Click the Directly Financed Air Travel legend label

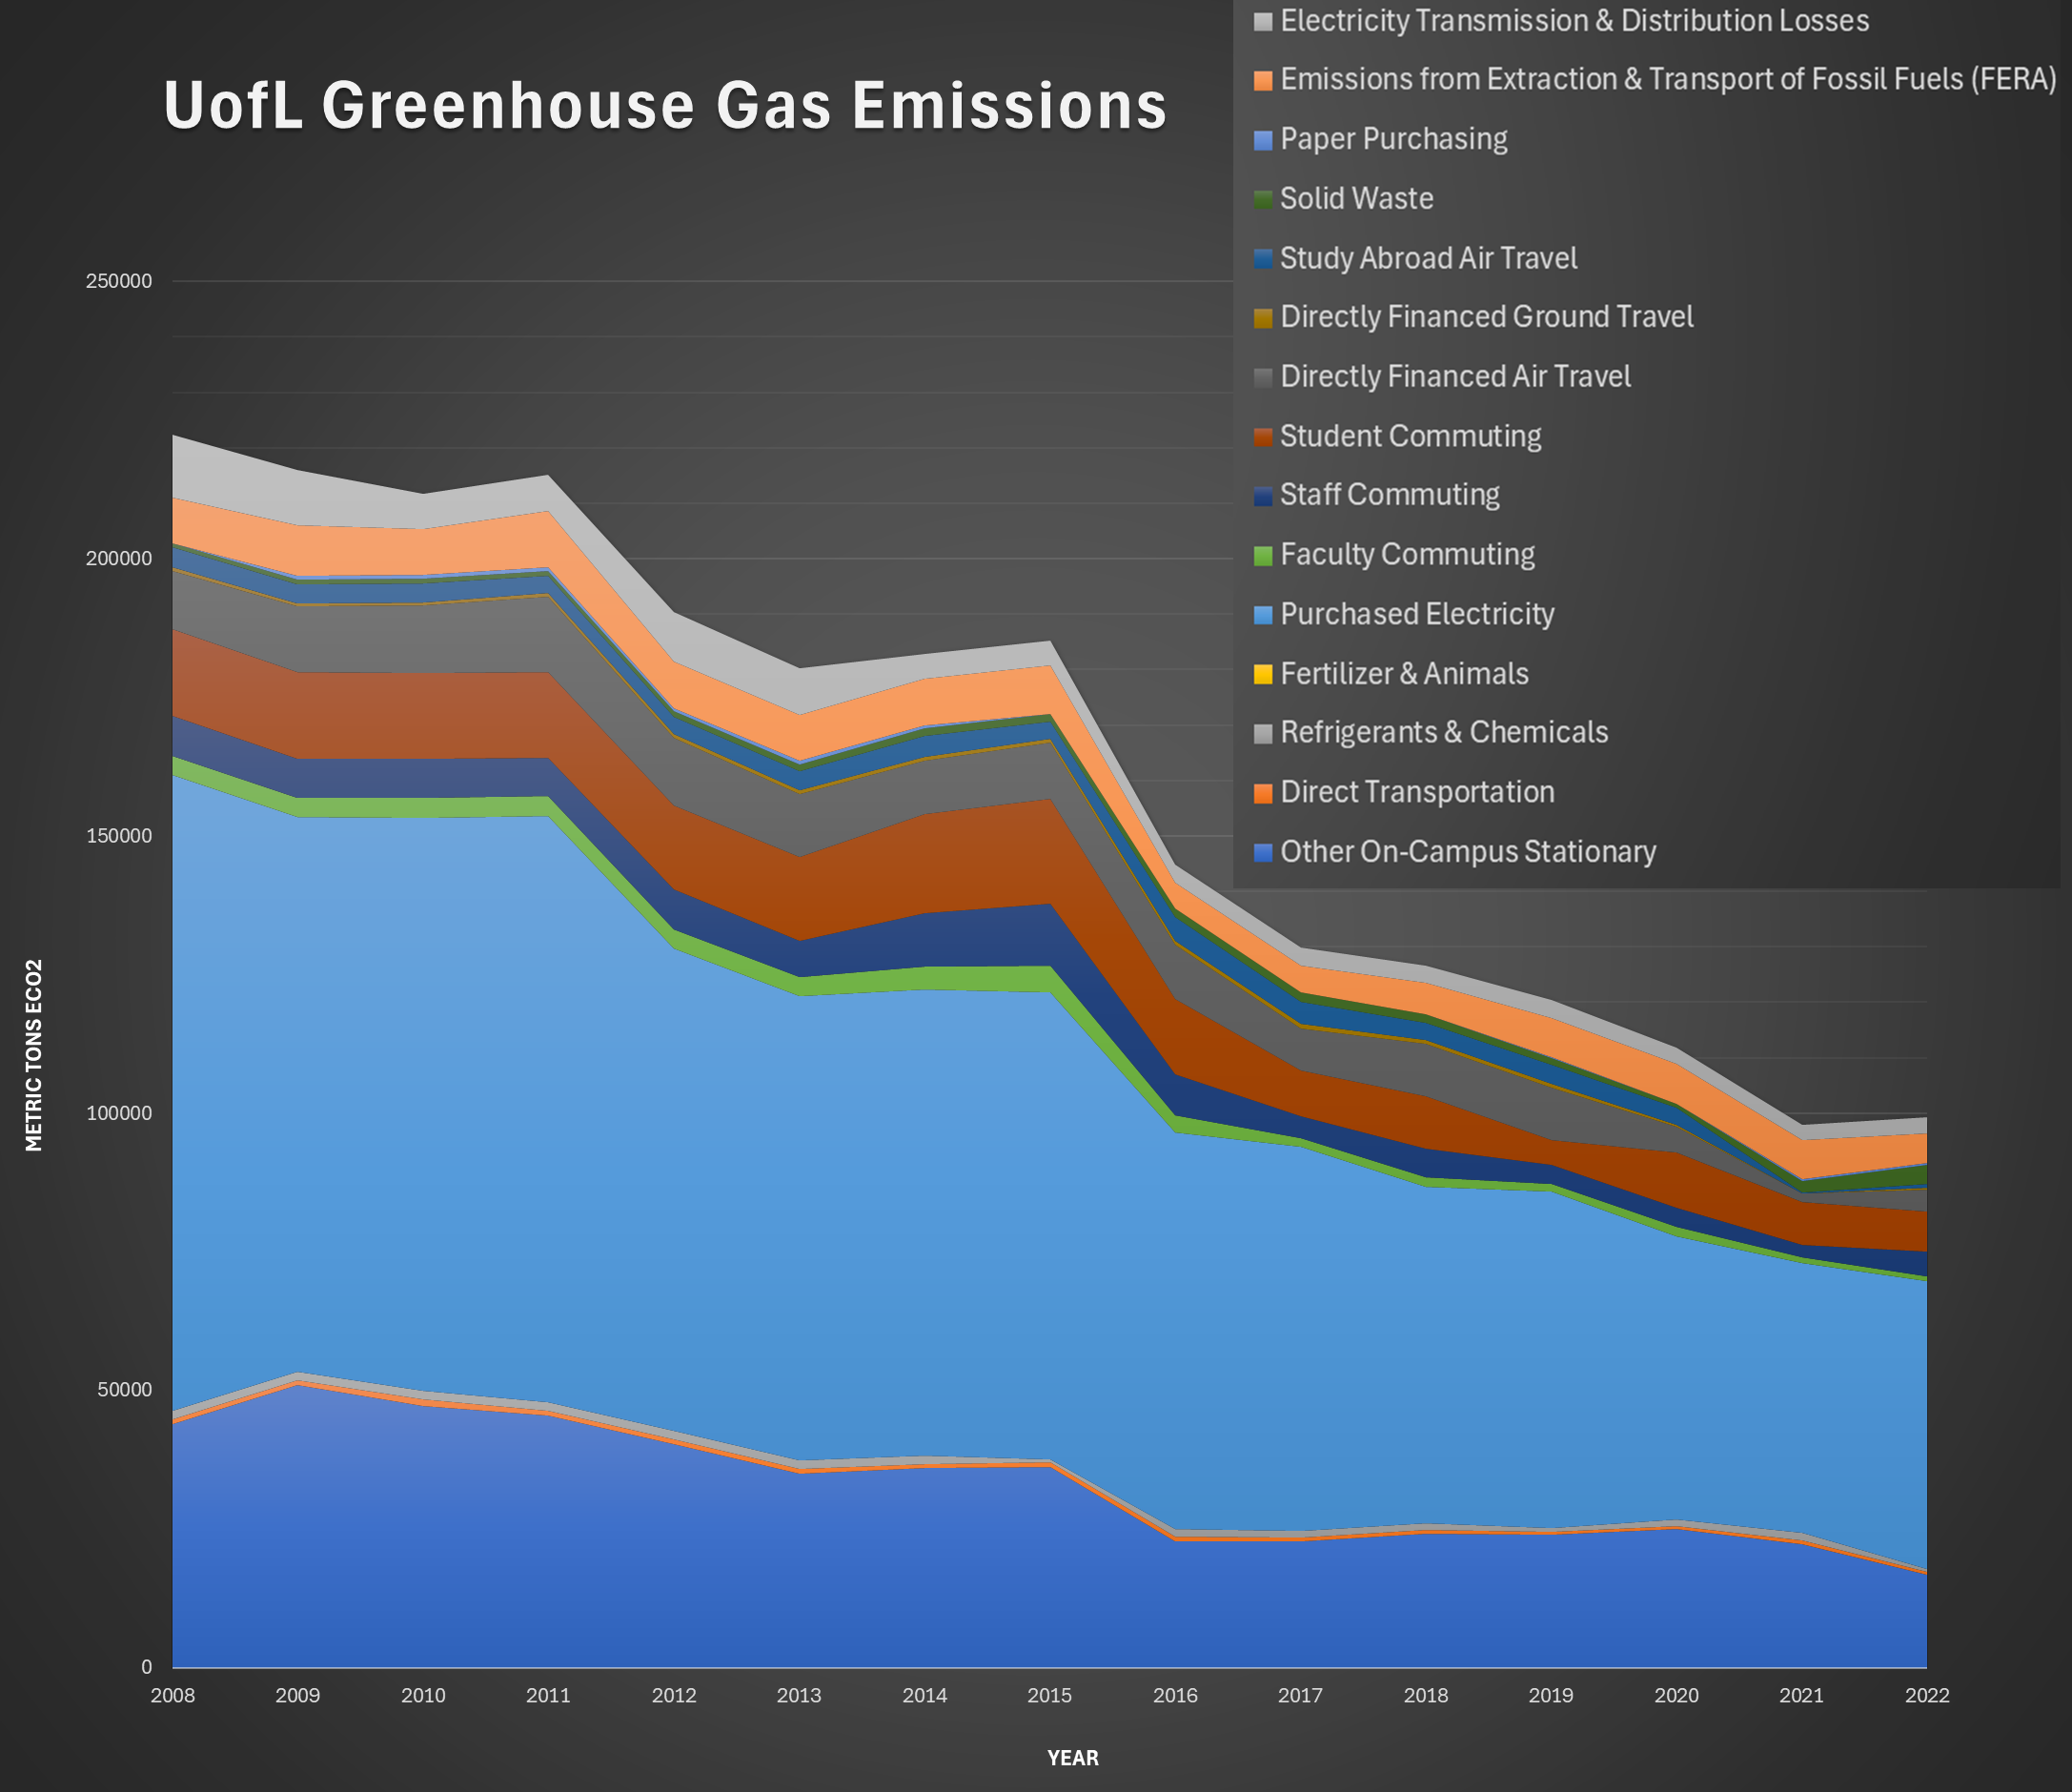(1454, 378)
